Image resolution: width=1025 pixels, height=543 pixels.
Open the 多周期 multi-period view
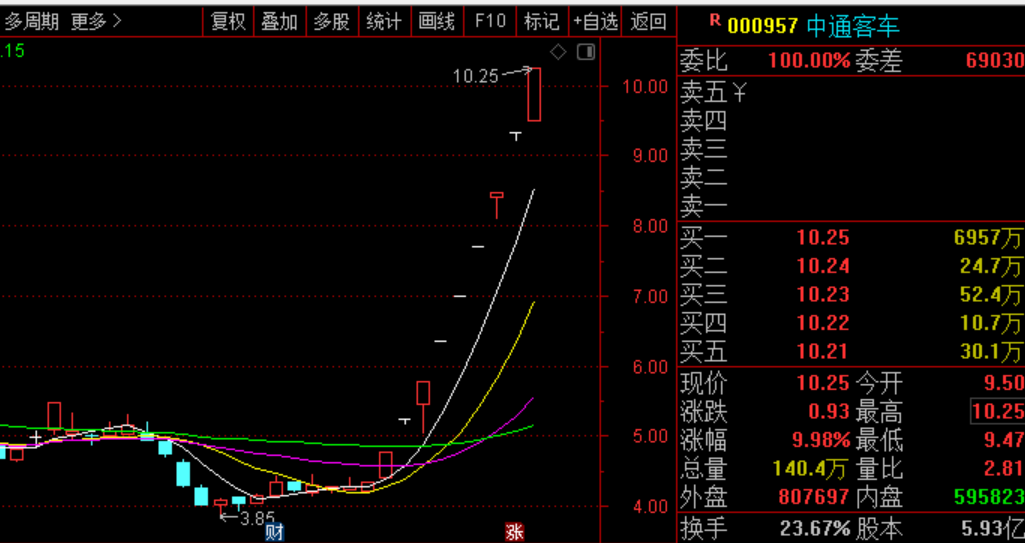31,21
